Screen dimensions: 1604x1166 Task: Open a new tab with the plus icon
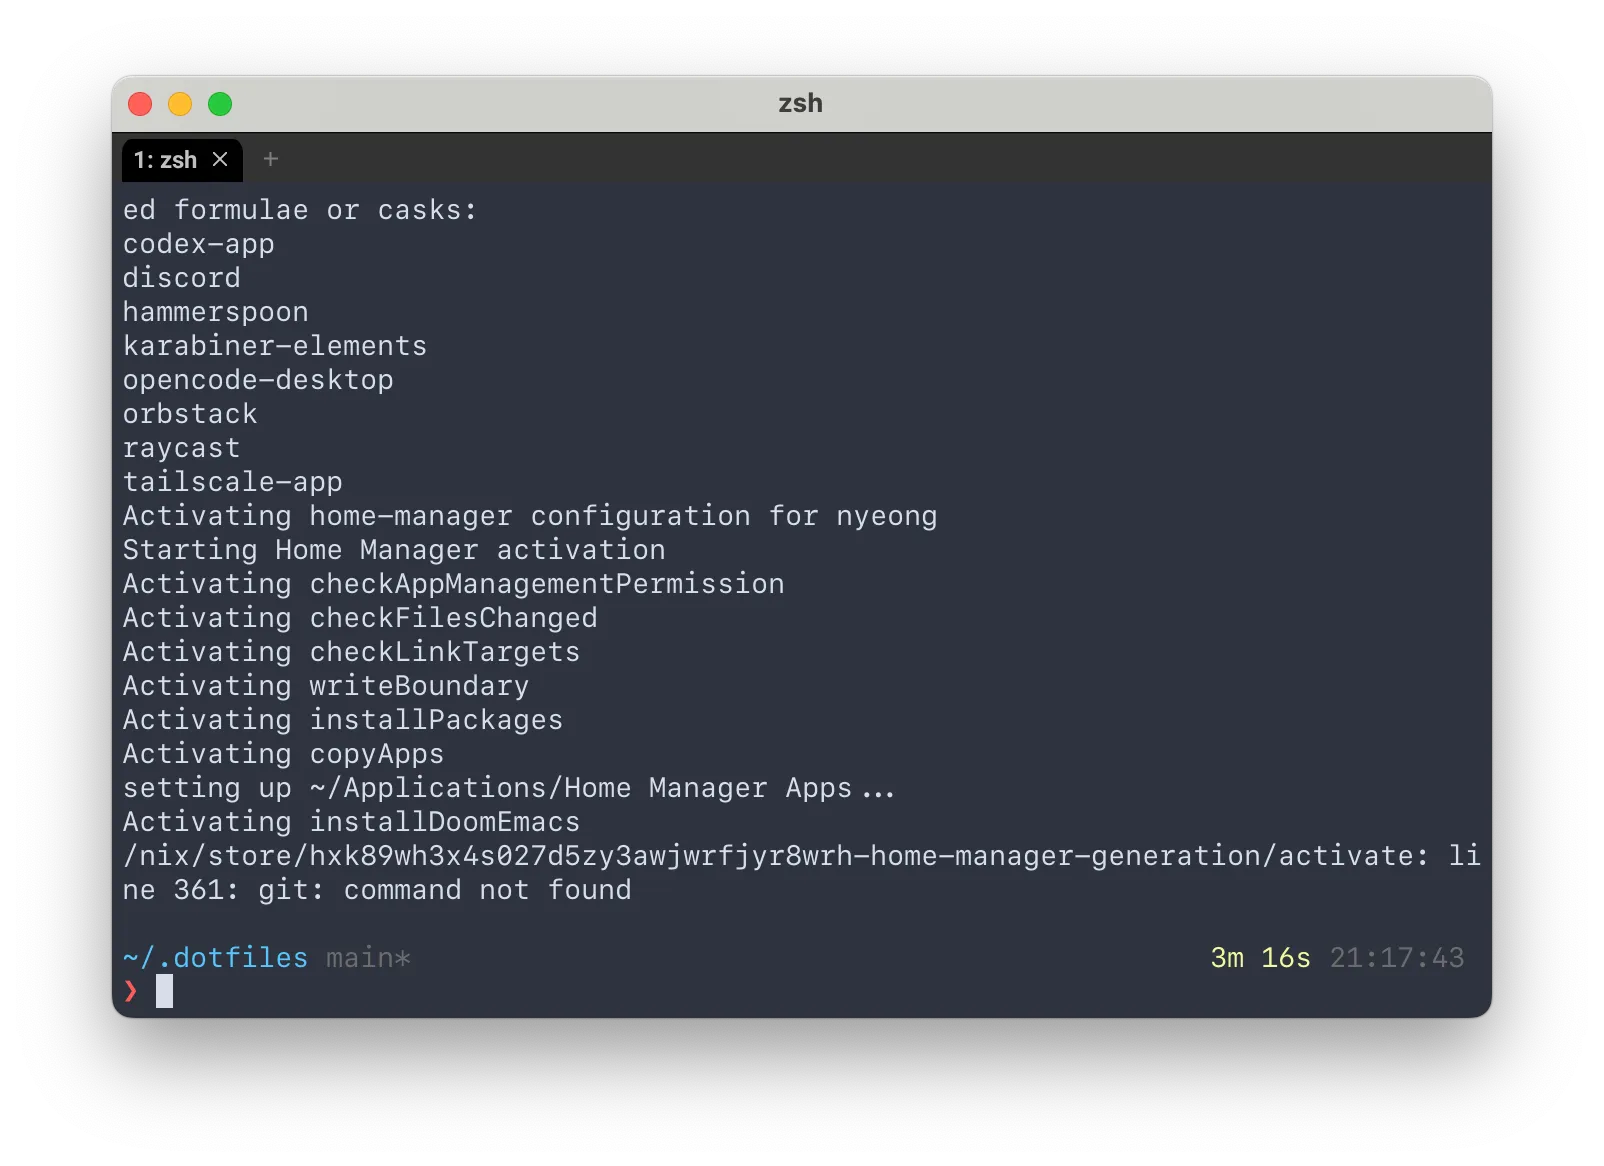(x=270, y=159)
